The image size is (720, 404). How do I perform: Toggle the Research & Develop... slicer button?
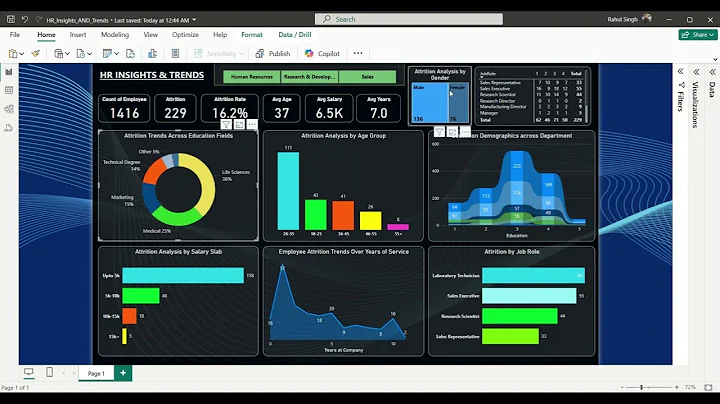tap(309, 77)
